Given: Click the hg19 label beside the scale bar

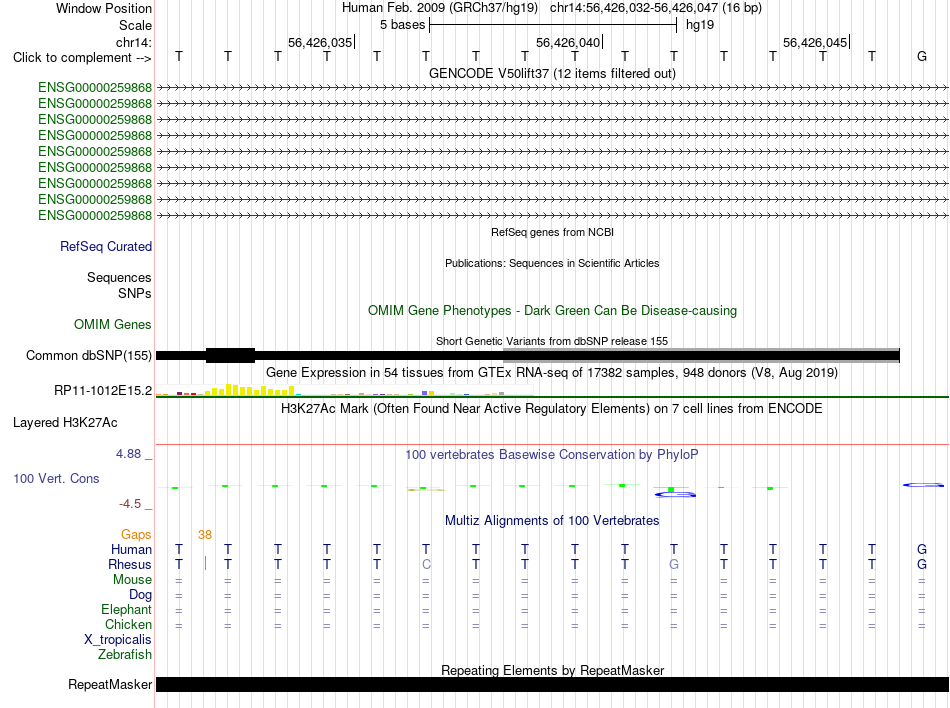Looking at the screenshot, I should 700,25.
